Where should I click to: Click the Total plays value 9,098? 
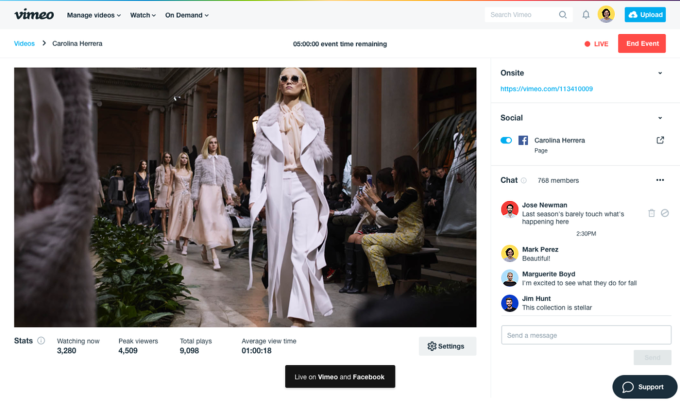pos(190,351)
